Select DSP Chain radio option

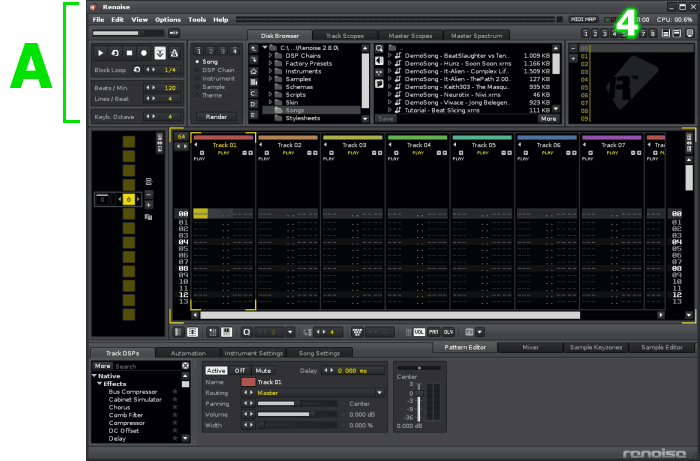click(215, 70)
